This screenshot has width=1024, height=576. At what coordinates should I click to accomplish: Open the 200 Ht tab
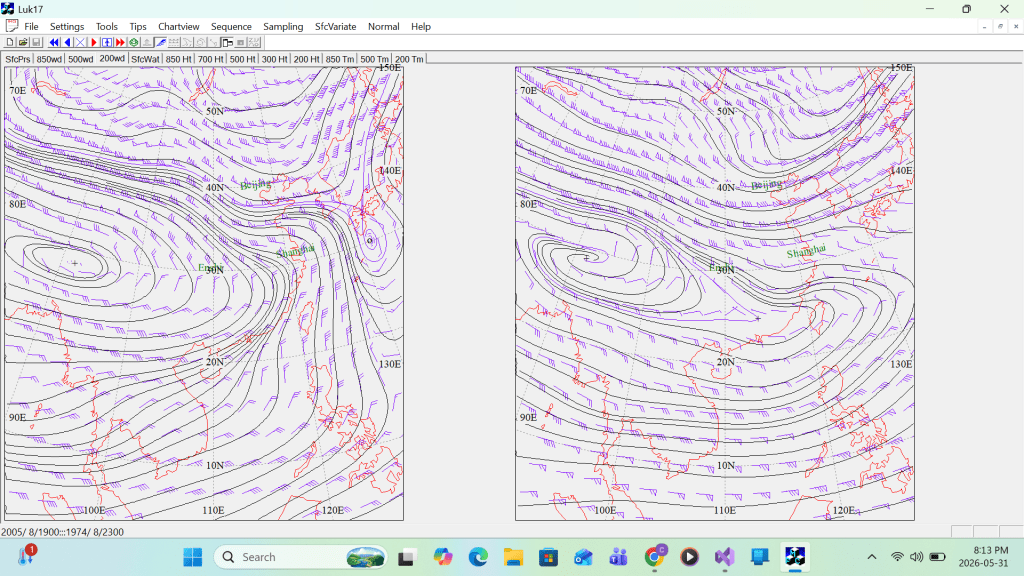pyautogui.click(x=306, y=59)
